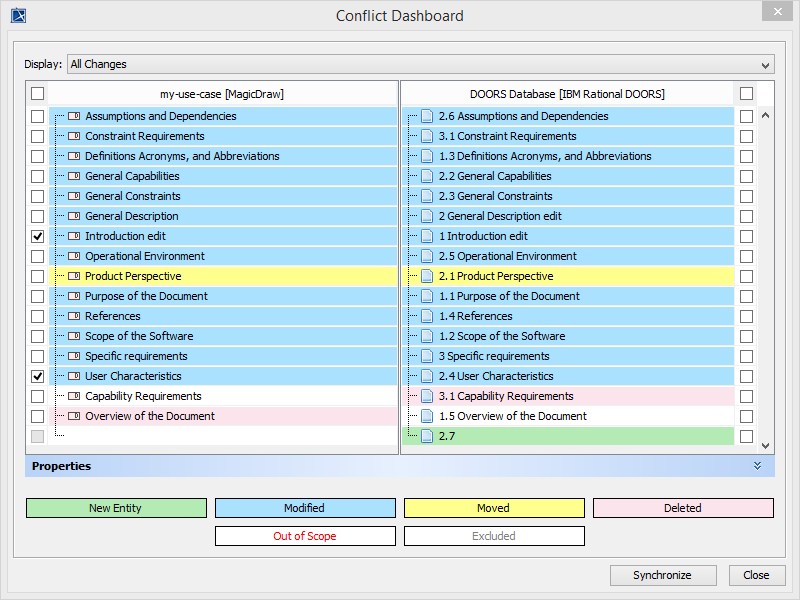Click the MagicDraw app icon in title bar
The image size is (800, 600).
coord(18,15)
